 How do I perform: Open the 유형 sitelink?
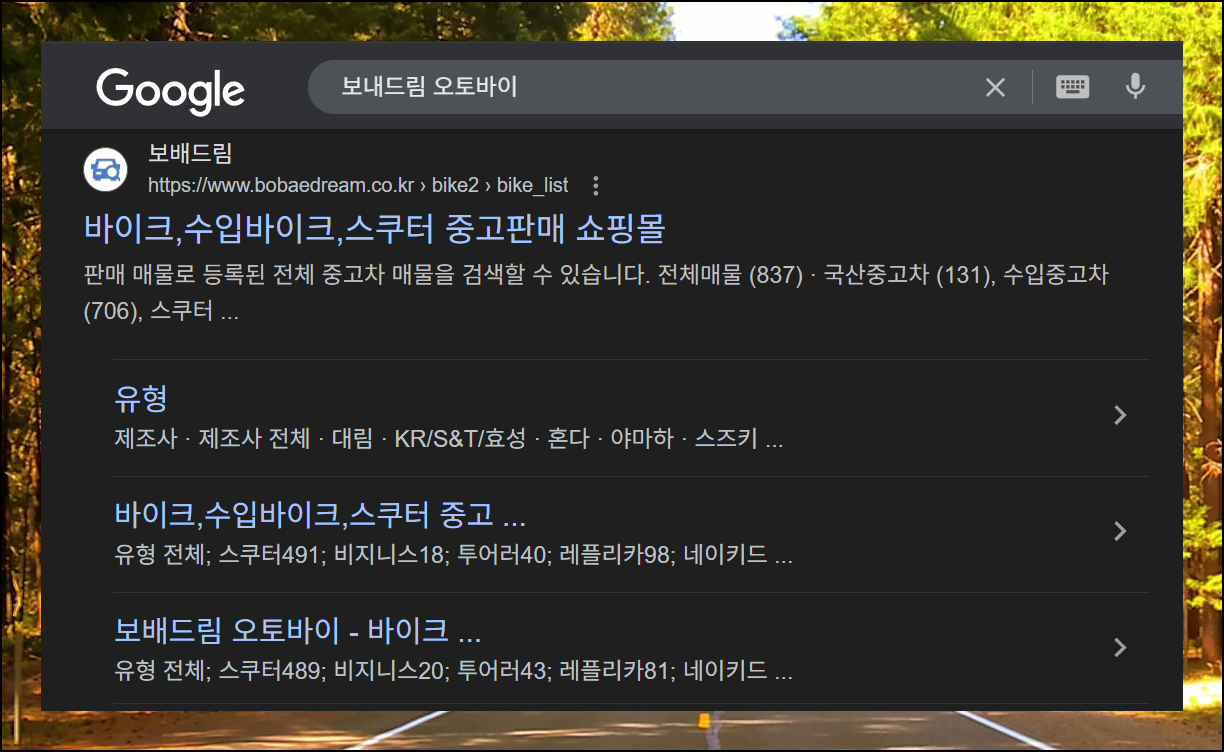coord(141,399)
